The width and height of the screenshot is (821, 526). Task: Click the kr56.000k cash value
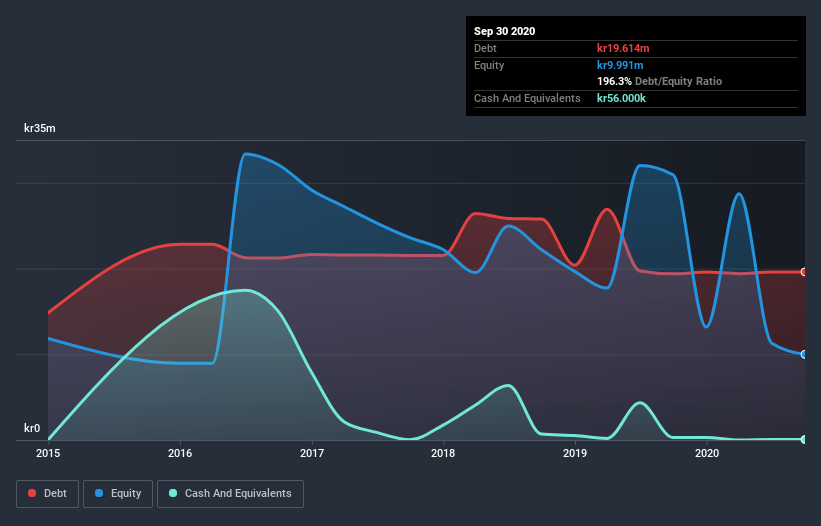622,98
